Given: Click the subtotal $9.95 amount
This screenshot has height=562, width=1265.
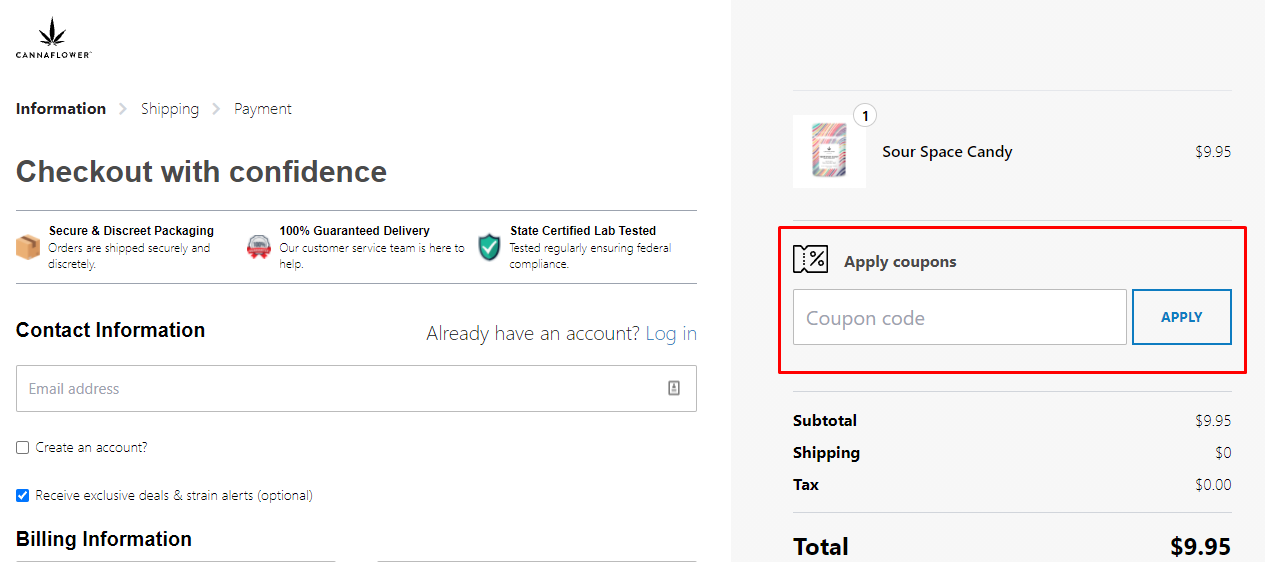Looking at the screenshot, I should point(1213,421).
